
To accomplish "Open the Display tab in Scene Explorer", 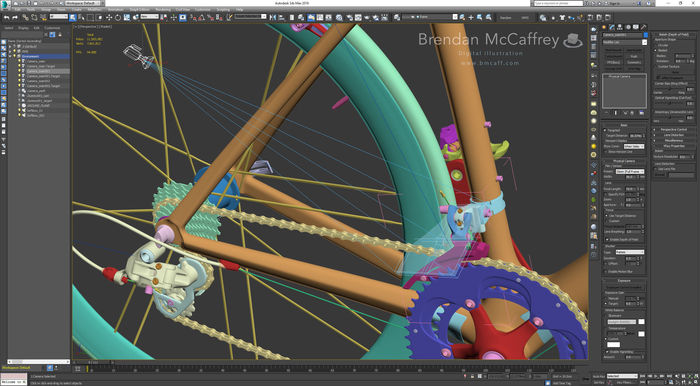I will click(x=23, y=28).
